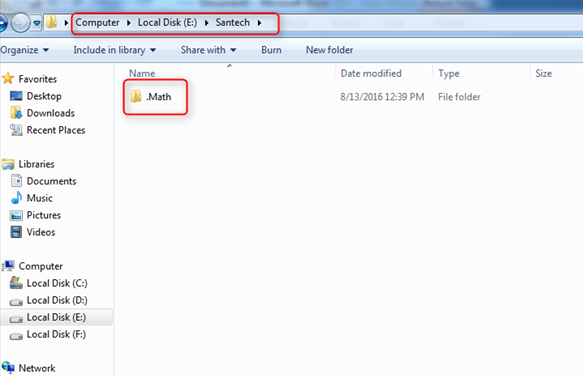Click the Downloads folder icon
Viewport: 583px width, 376px height.
pos(16,113)
